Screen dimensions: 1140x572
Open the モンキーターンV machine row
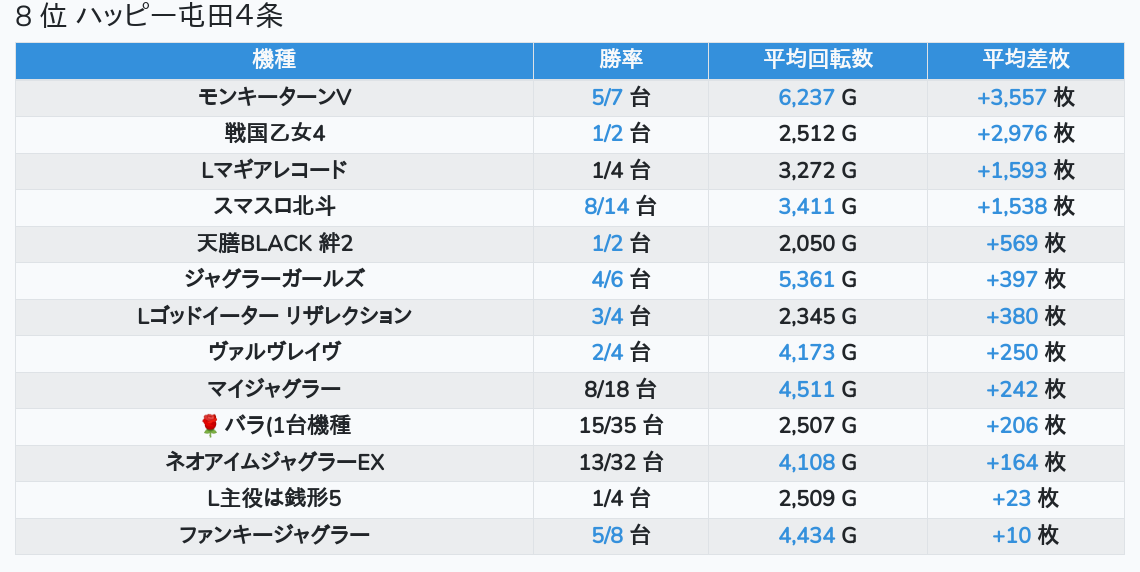[x=274, y=97]
